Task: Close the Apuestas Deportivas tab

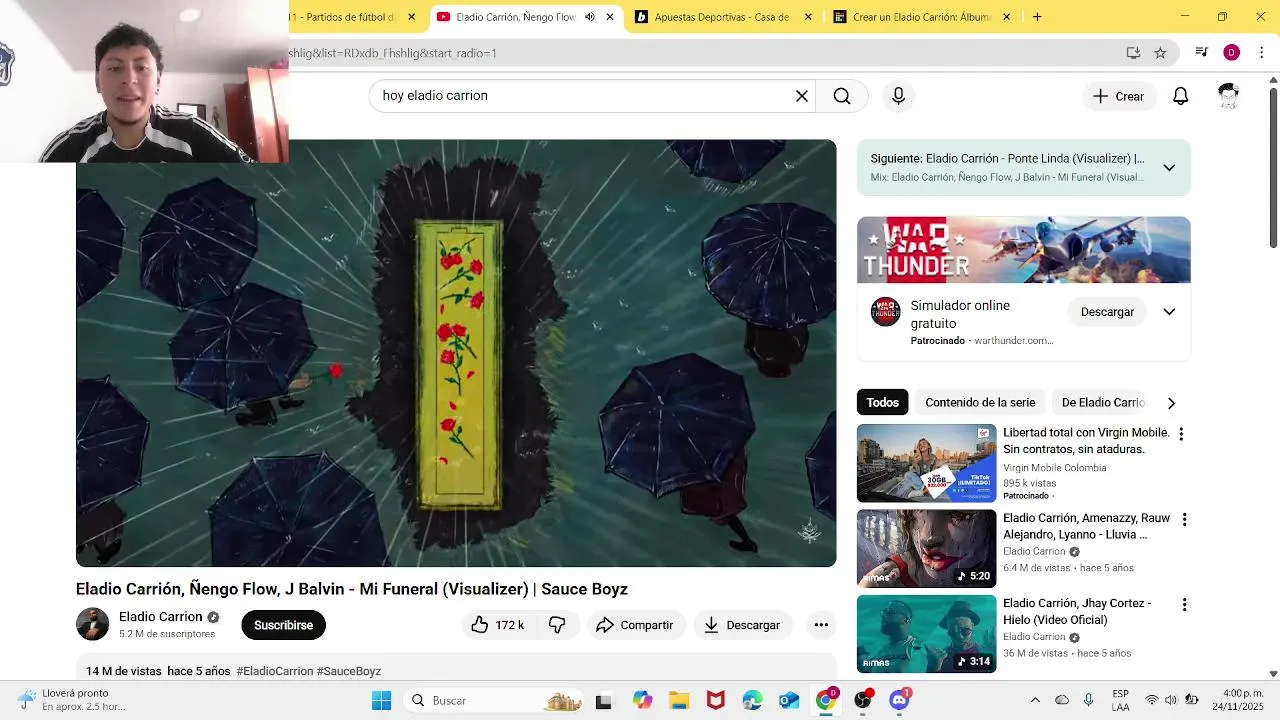Action: (808, 17)
